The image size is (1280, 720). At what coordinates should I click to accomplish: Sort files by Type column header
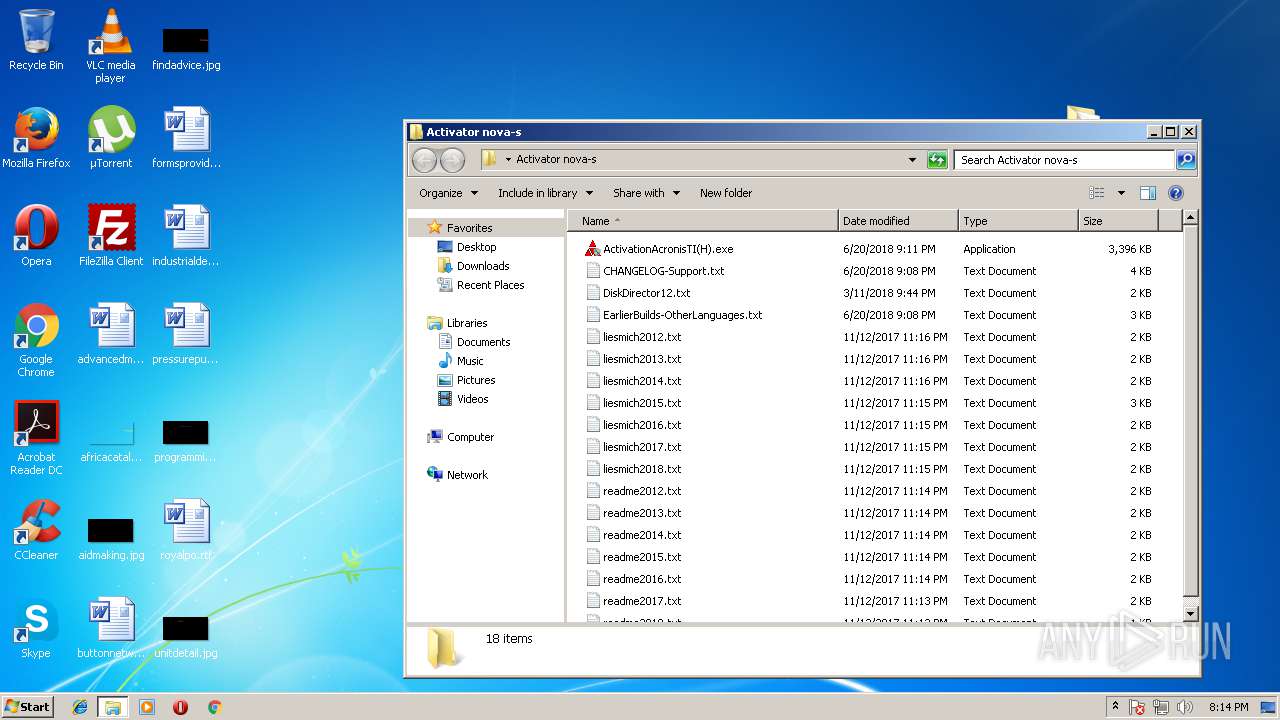[1017, 221]
